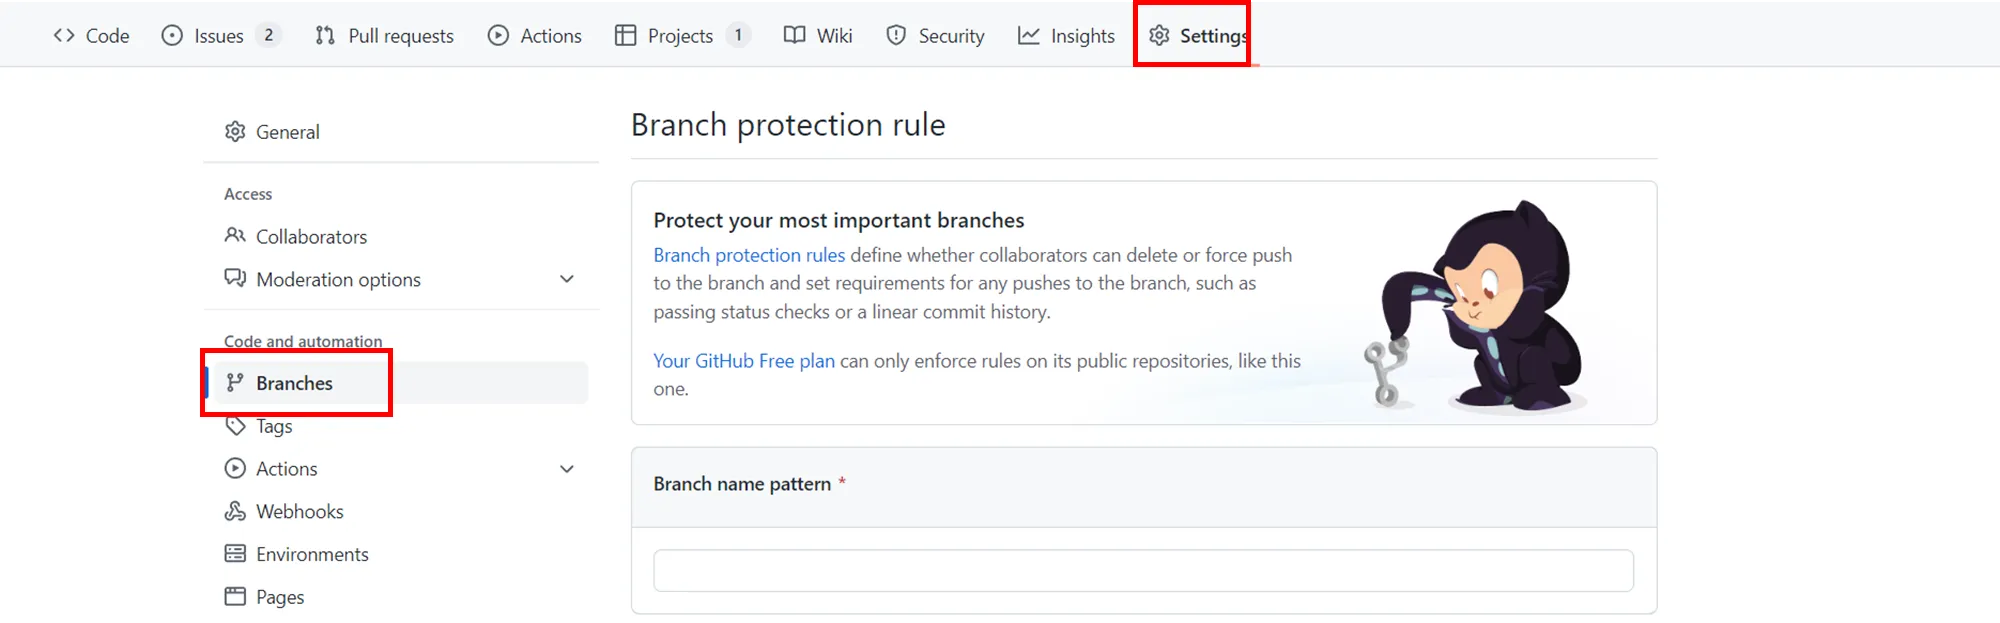
Task: Click the Issues circle-dot icon
Action: tap(172, 36)
